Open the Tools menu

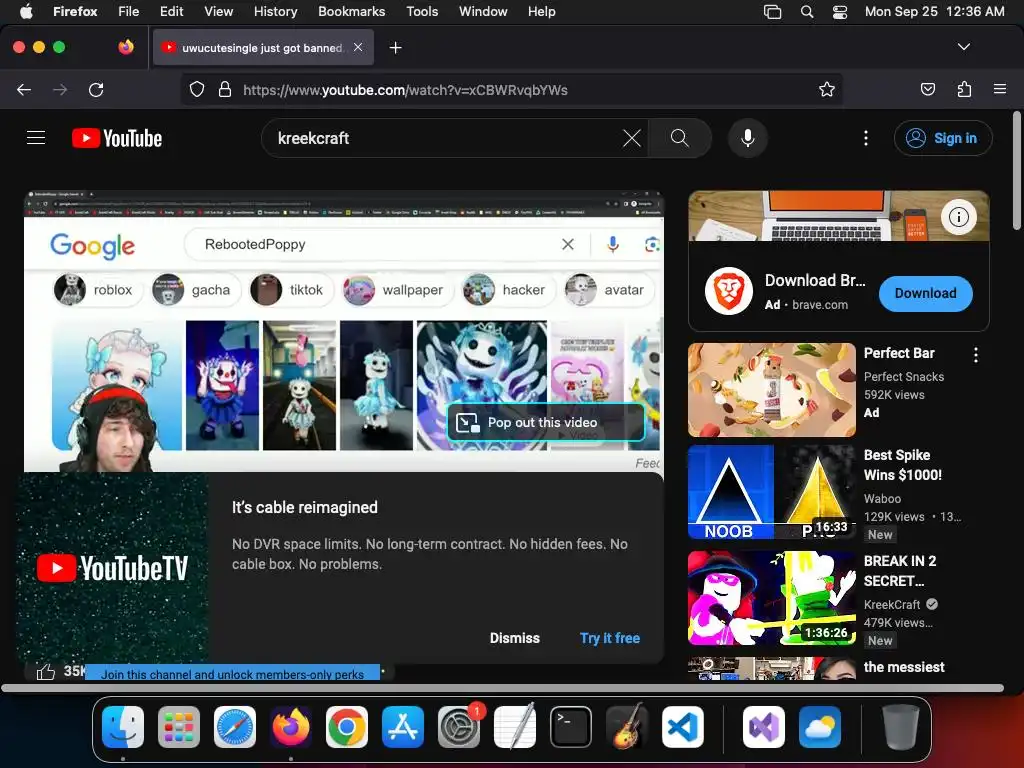[422, 11]
